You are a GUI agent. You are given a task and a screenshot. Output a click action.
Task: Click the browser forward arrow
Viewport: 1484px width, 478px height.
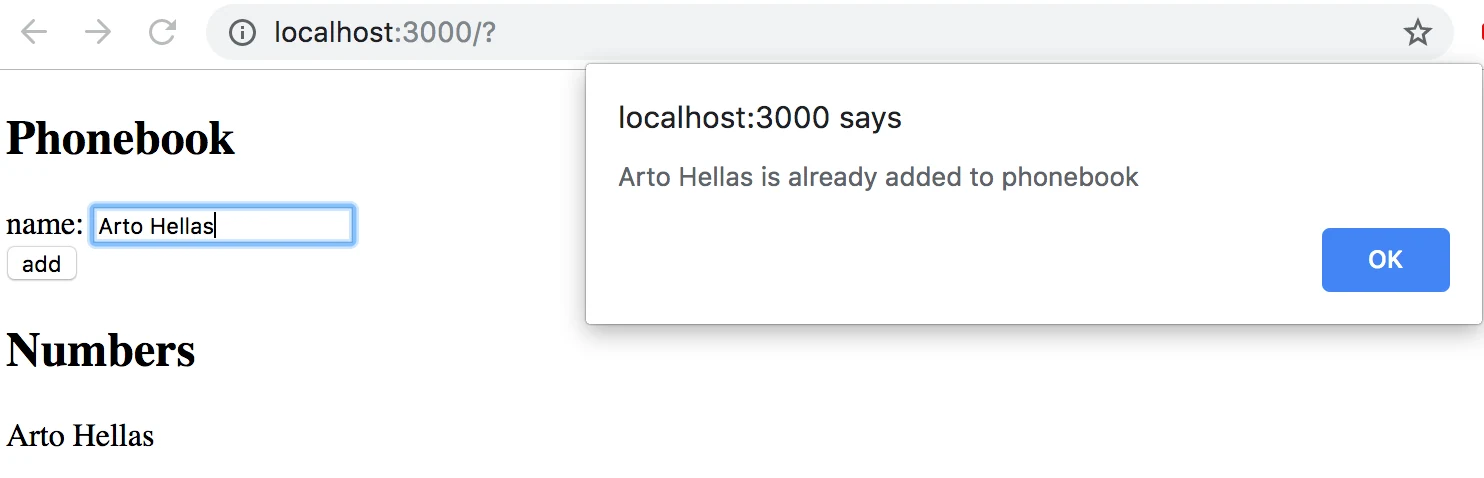click(x=98, y=33)
